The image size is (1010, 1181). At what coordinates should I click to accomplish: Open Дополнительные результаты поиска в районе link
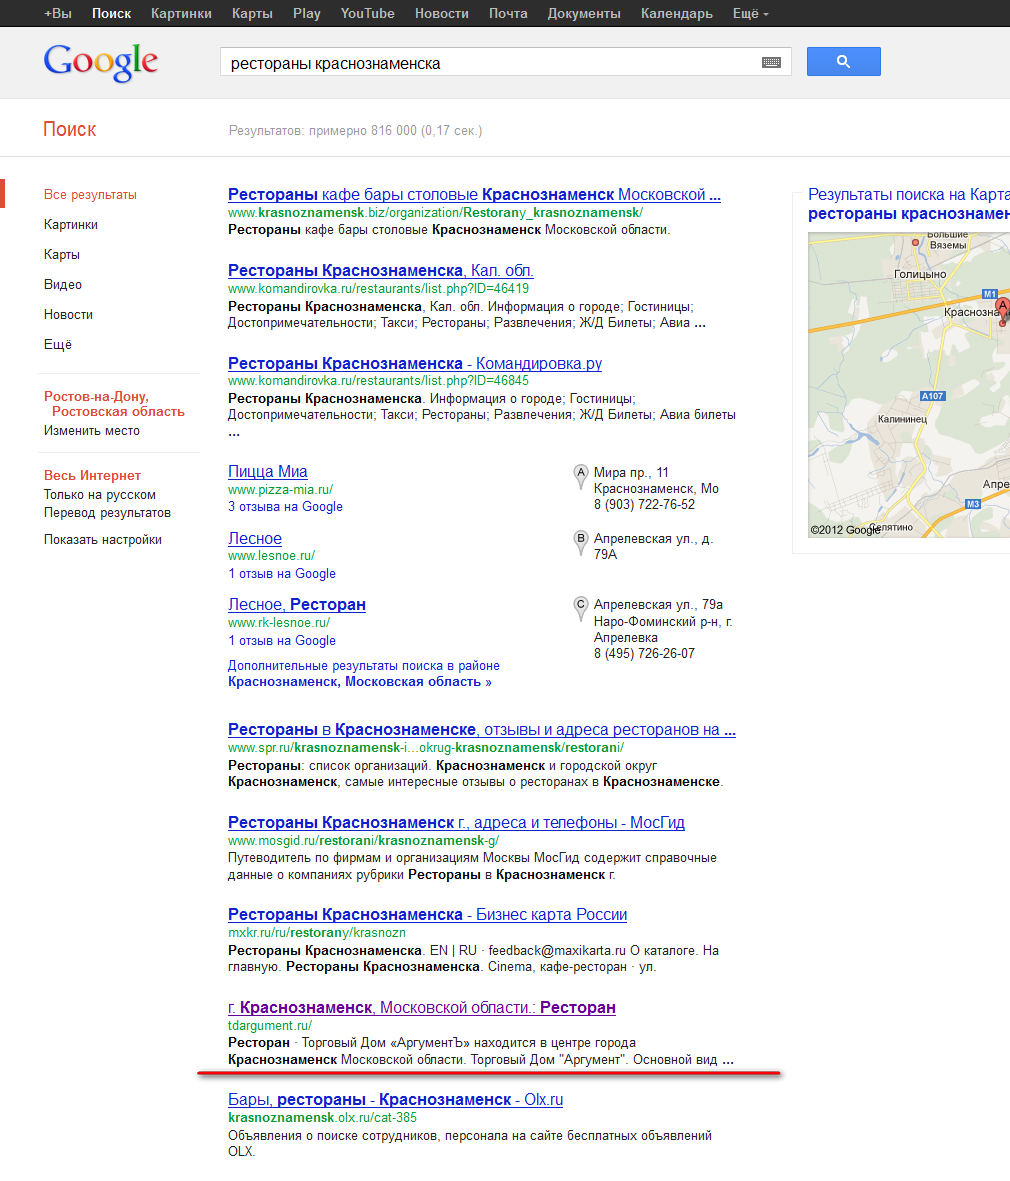click(x=364, y=673)
